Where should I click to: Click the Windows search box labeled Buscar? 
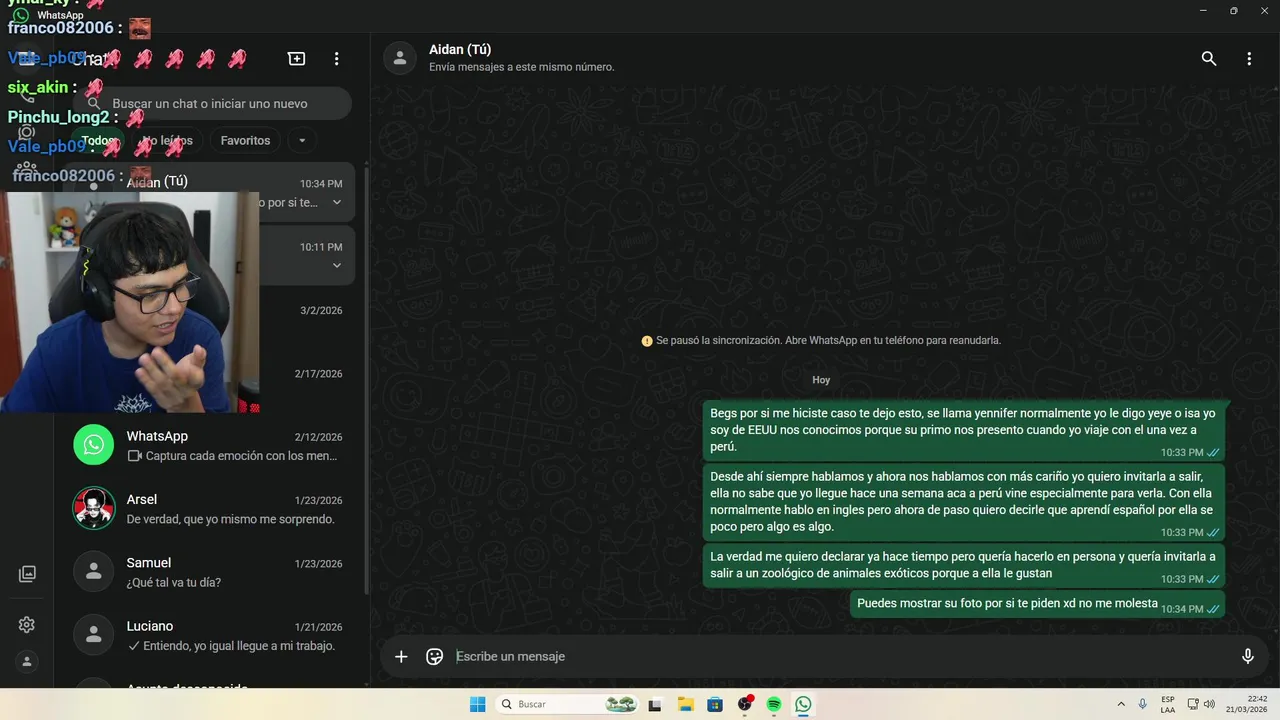[x=567, y=704]
